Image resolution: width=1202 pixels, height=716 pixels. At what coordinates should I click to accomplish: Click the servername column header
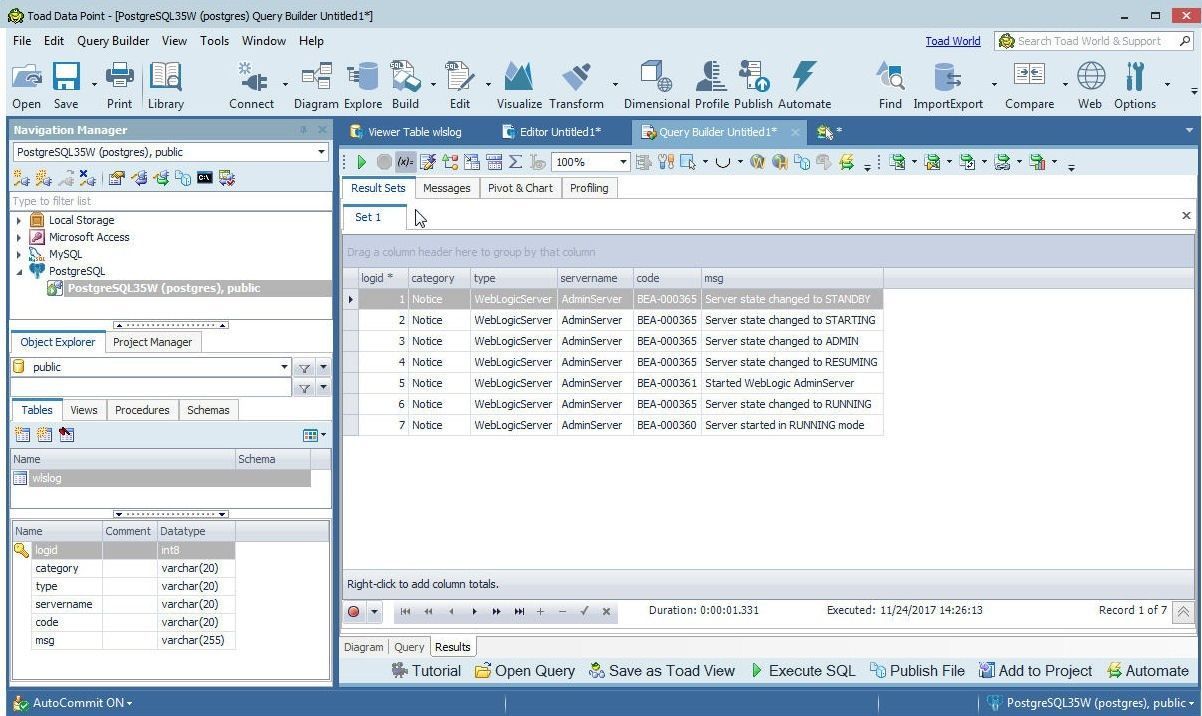(x=595, y=278)
